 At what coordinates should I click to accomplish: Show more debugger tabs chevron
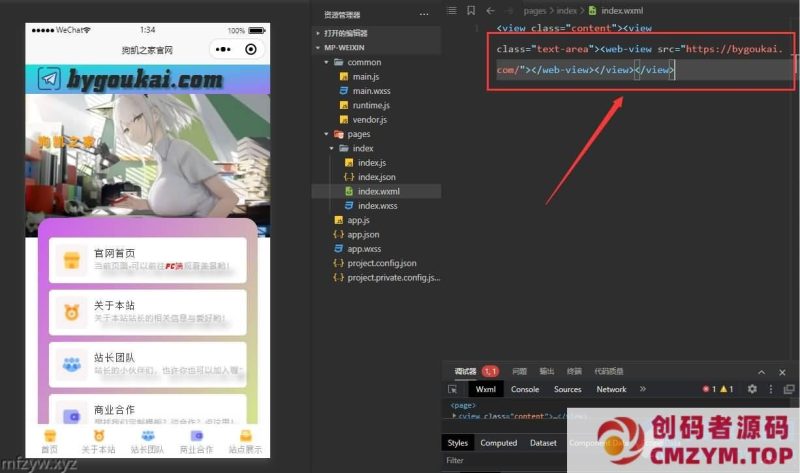[x=643, y=389]
